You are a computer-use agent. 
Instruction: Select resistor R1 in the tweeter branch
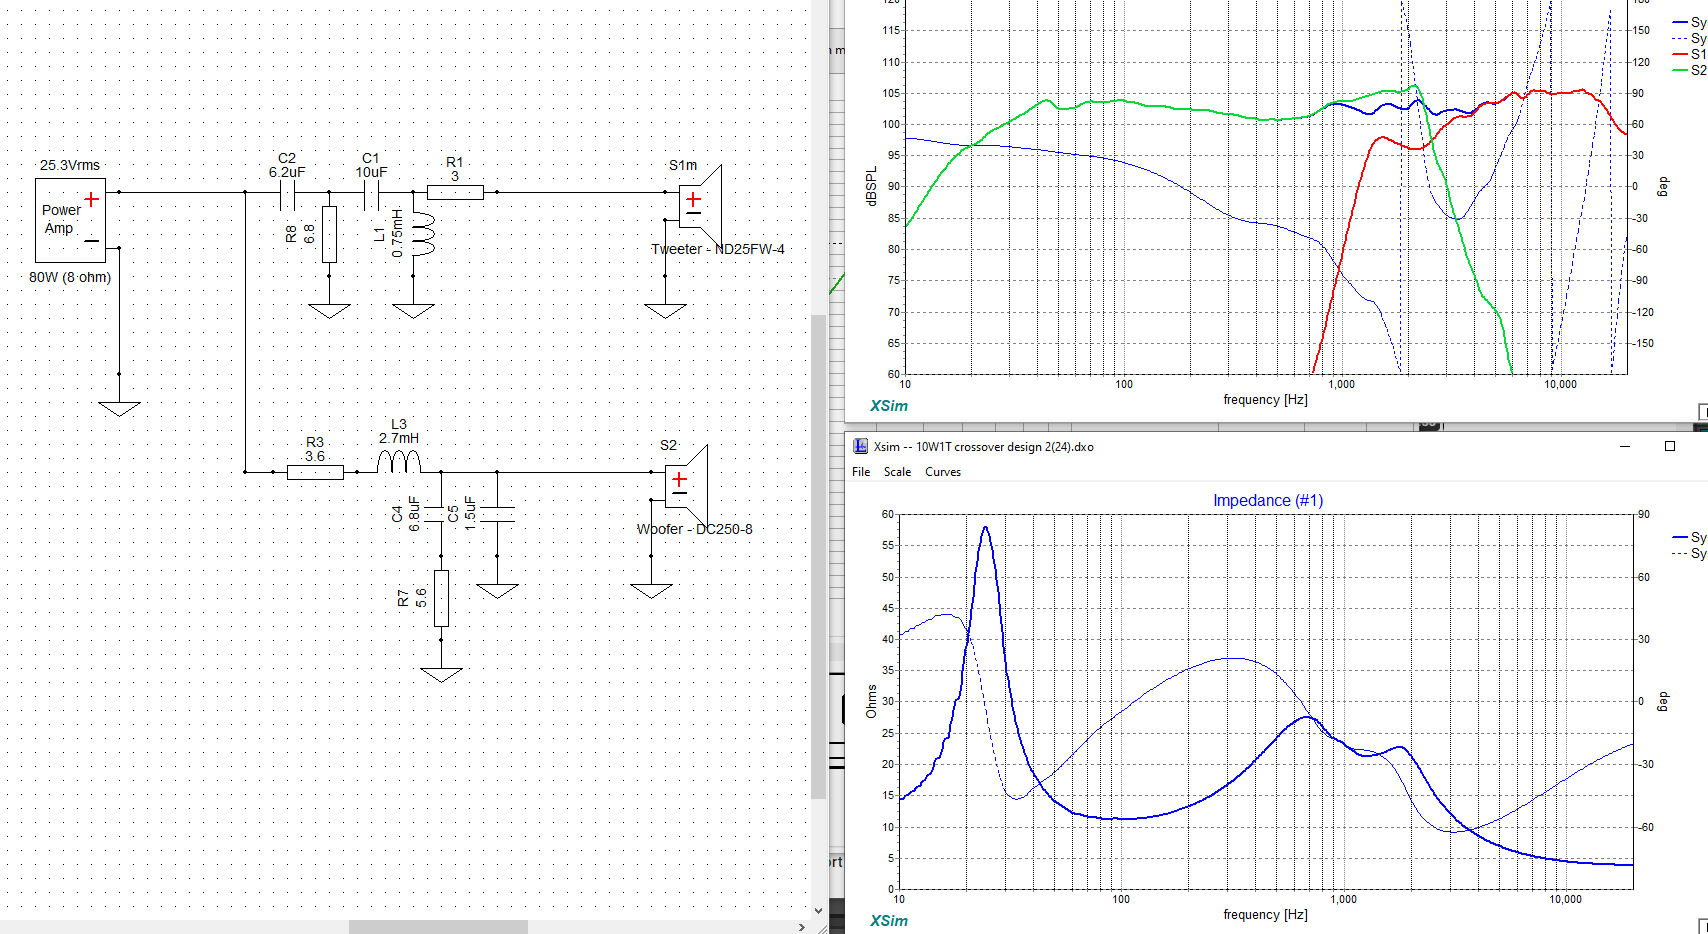pos(455,192)
